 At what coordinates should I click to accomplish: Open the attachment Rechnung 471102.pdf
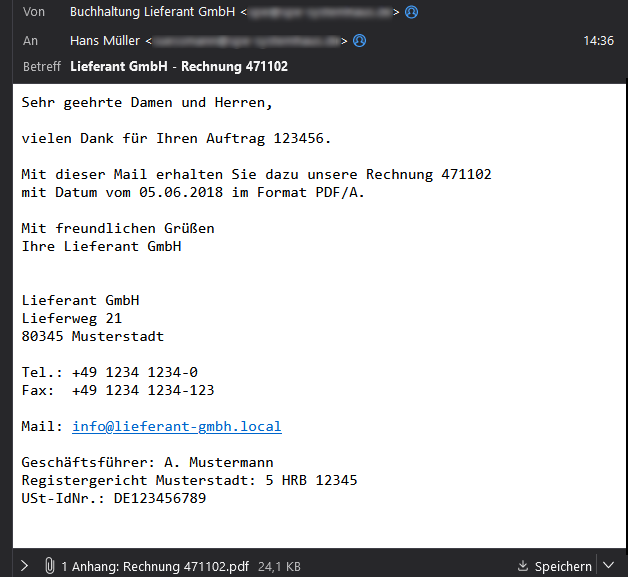pyautogui.click(x=155, y=566)
